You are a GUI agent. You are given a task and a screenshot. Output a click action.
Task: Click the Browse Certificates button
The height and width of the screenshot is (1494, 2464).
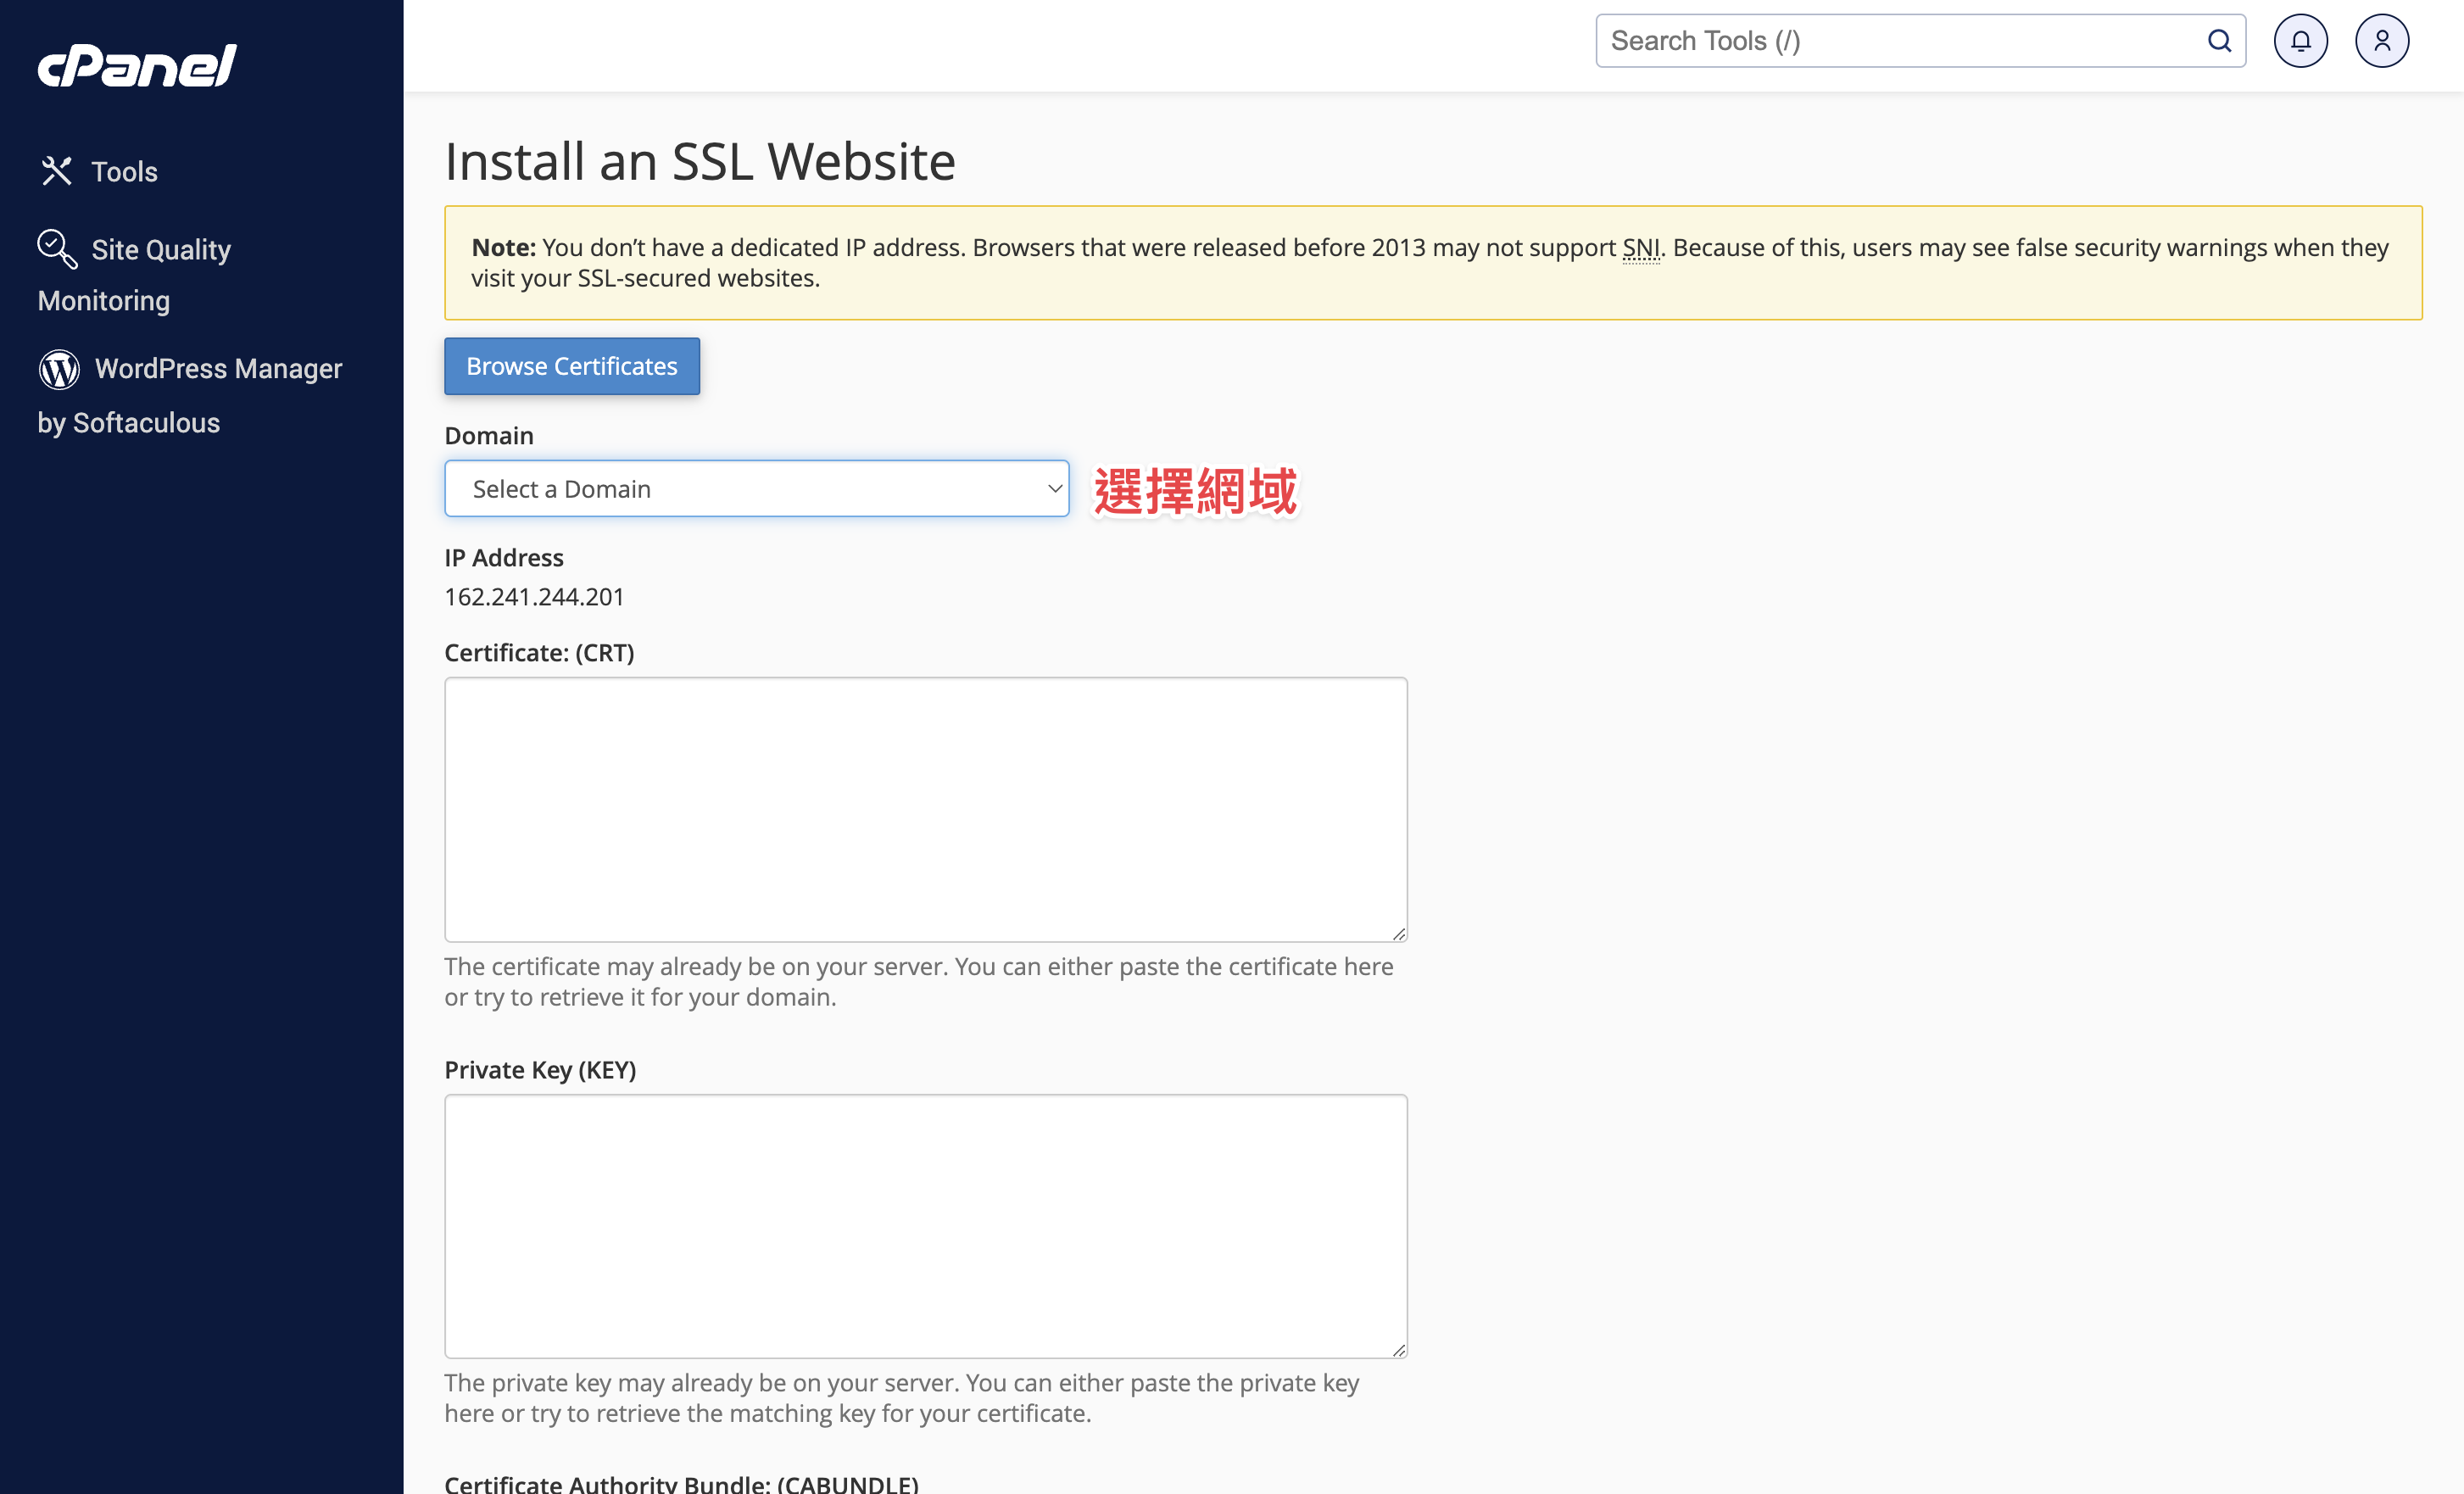(572, 366)
